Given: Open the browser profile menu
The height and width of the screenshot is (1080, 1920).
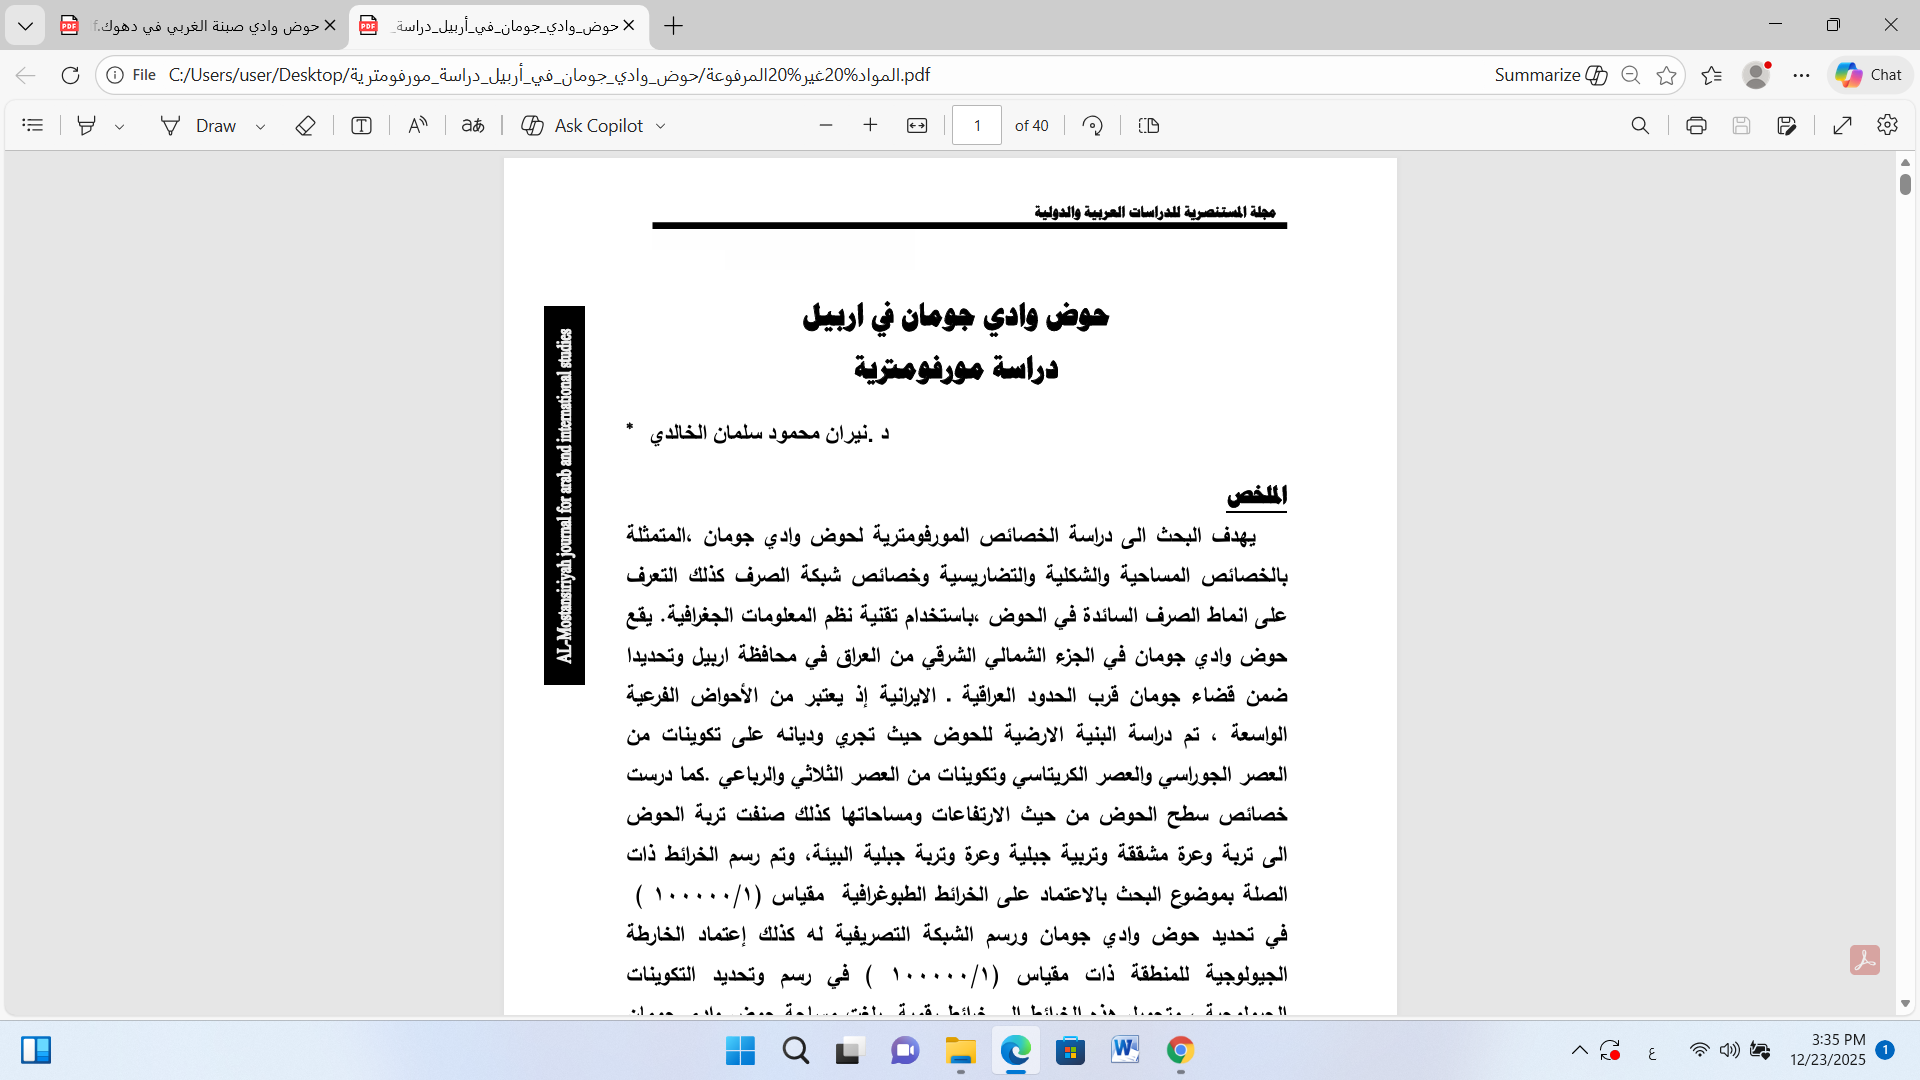Looking at the screenshot, I should coord(1756,75).
